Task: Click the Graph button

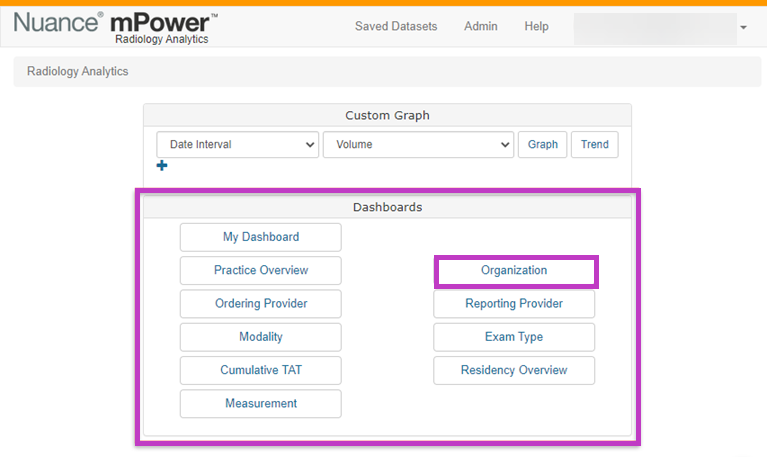Action: tap(542, 144)
